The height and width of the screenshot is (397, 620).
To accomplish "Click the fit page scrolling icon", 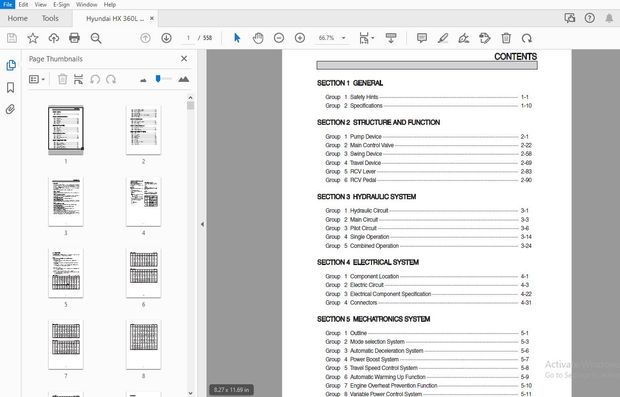I will [x=364, y=38].
